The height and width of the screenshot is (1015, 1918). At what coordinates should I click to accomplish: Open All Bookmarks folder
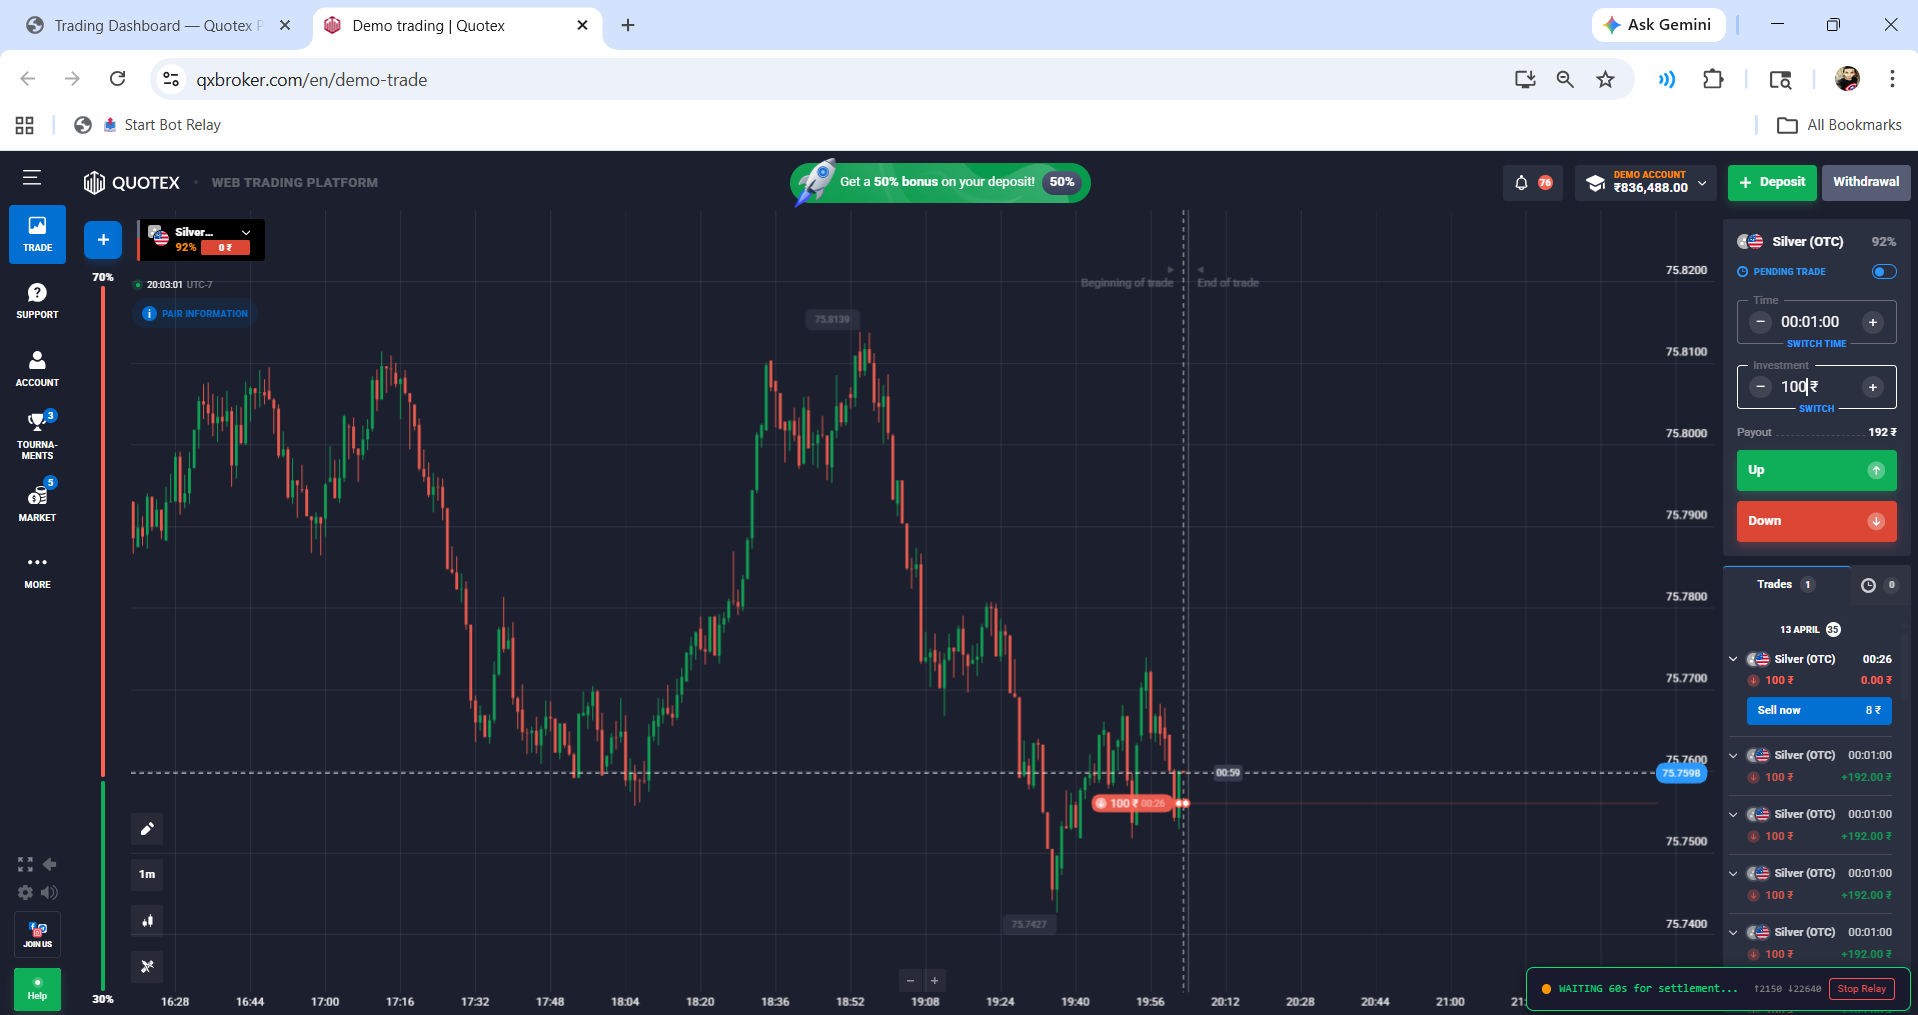(x=1839, y=125)
